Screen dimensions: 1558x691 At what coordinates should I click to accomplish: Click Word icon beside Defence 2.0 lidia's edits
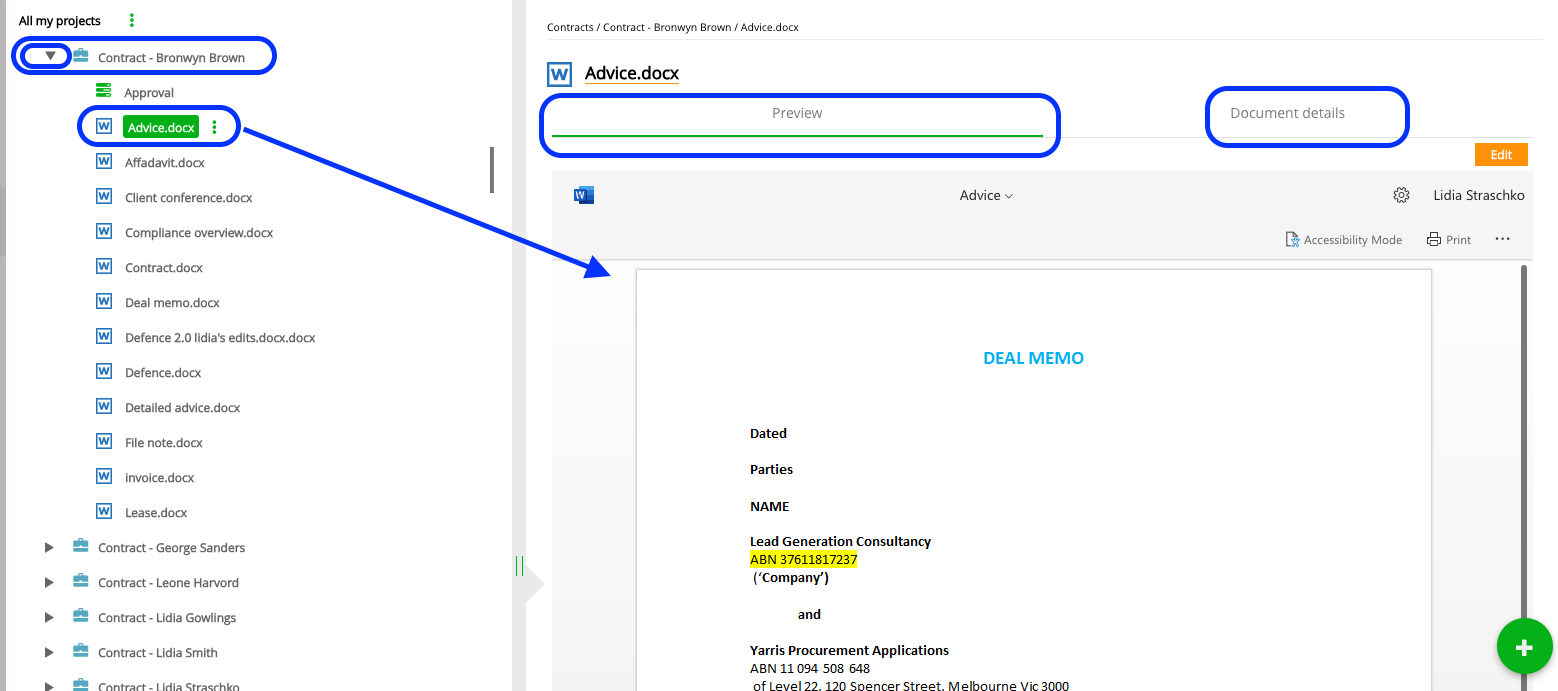pyautogui.click(x=103, y=336)
